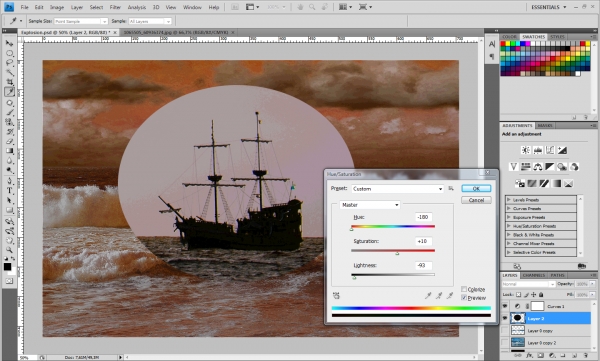Click the on-image adjustment hand icon
The width and height of the screenshot is (600, 361).
click(x=336, y=296)
